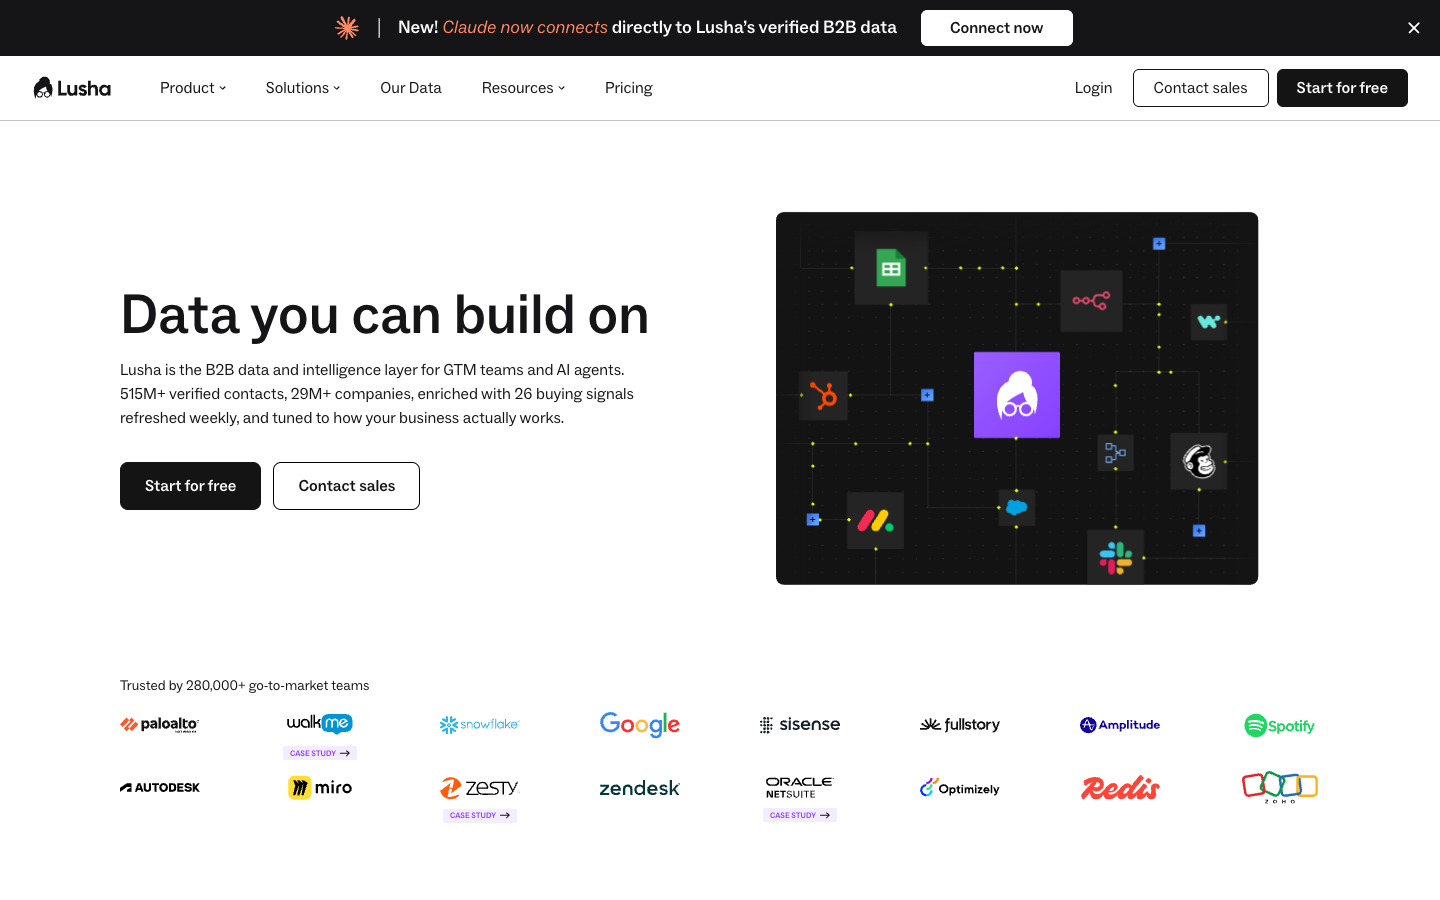Image resolution: width=1440 pixels, height=900 pixels.
Task: Open the WalkMe case study link
Action: coord(320,753)
